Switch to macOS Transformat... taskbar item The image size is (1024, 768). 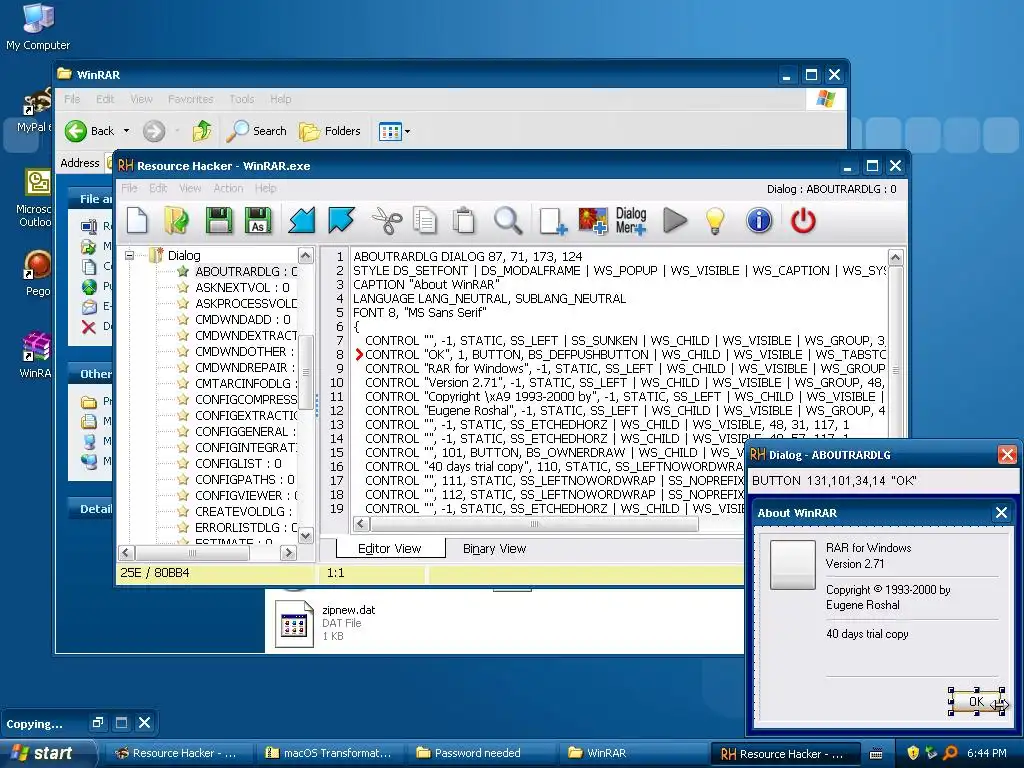coord(328,753)
